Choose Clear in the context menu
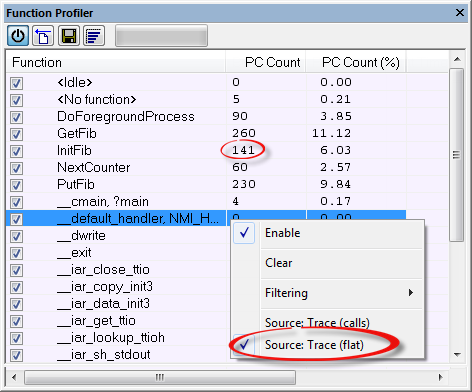472x392 pixels. pyautogui.click(x=327, y=263)
